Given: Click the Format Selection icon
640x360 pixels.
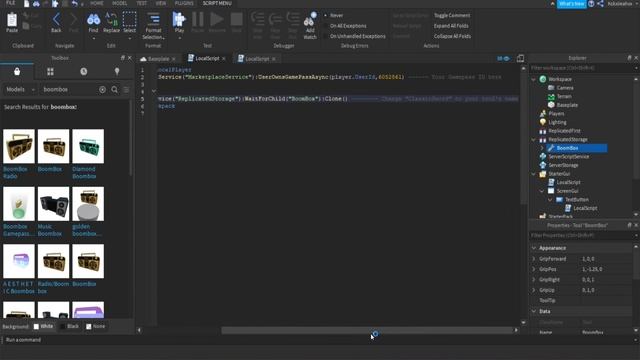Looking at the screenshot, I should click(x=153, y=20).
